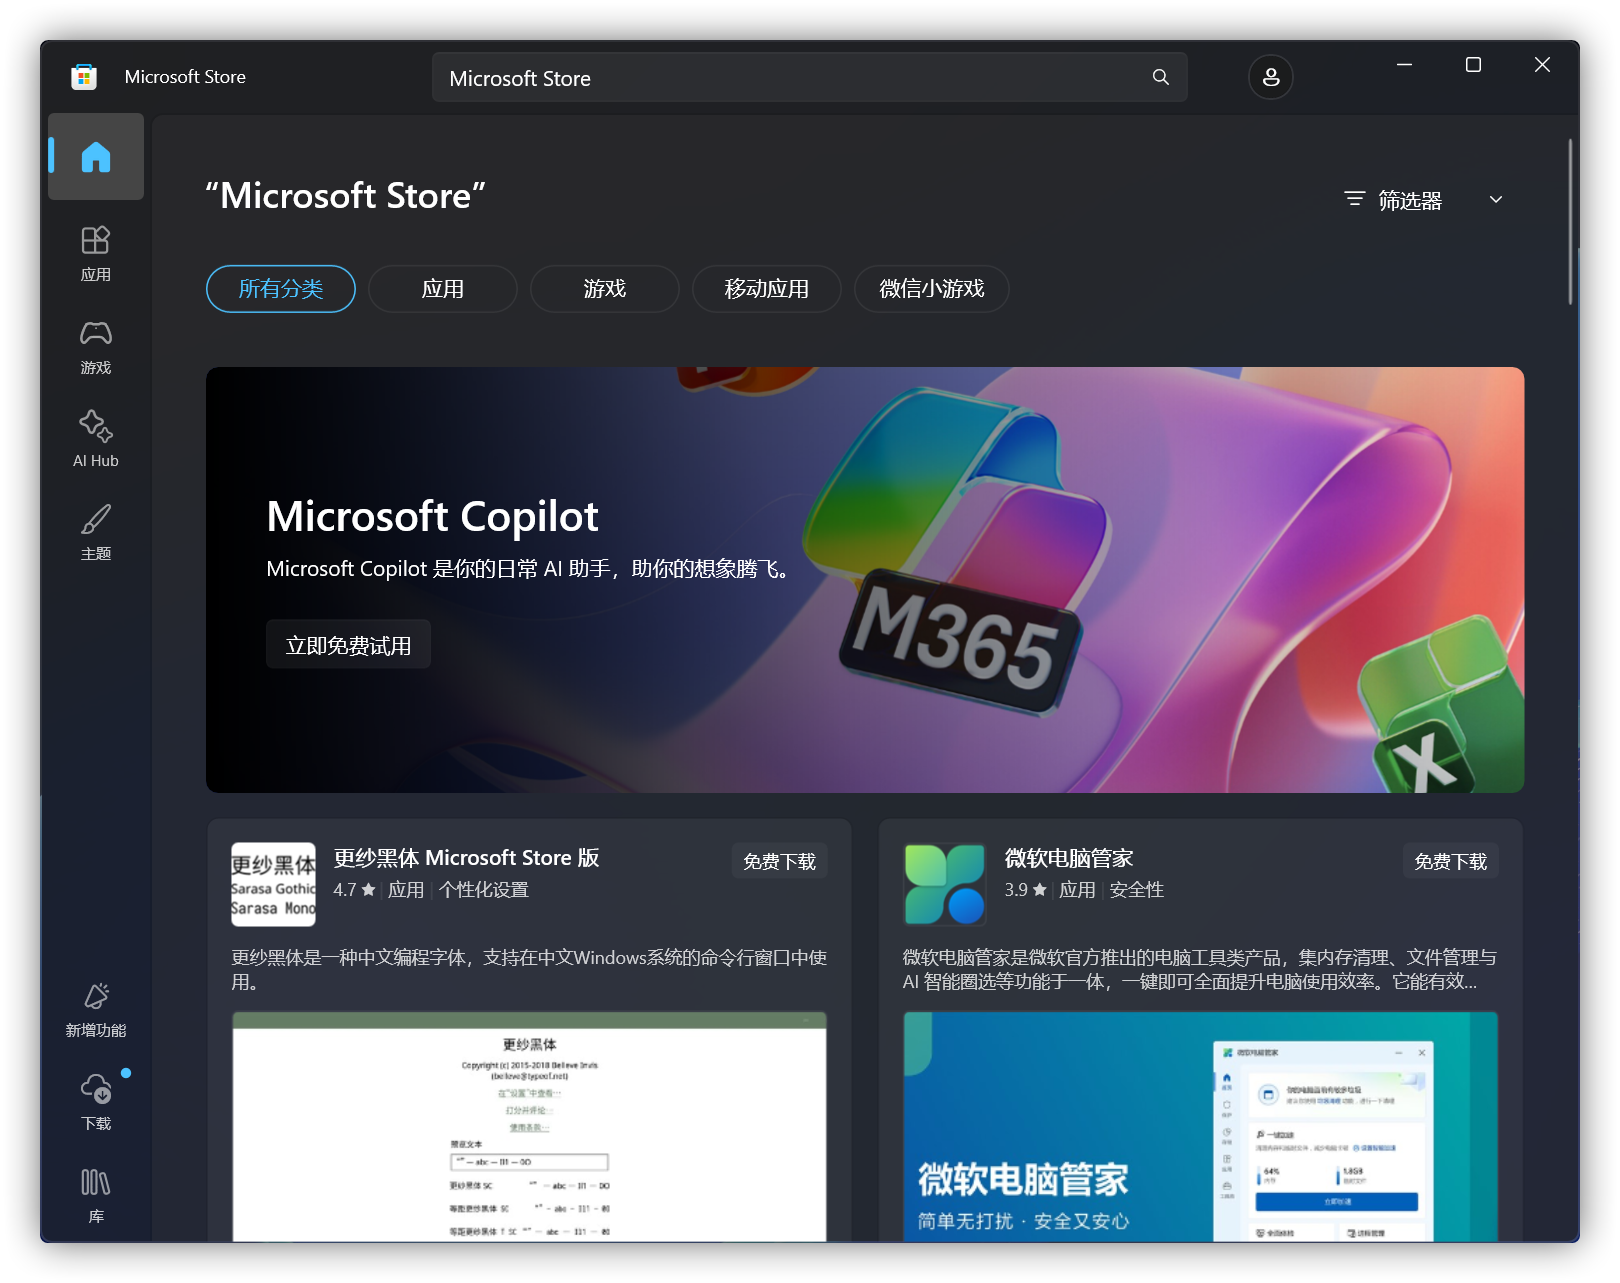Image resolution: width=1620 pixels, height=1283 pixels.
Task: Click 免费下载 for 更纱黑体 Microsoft Store 版
Action: 780,861
